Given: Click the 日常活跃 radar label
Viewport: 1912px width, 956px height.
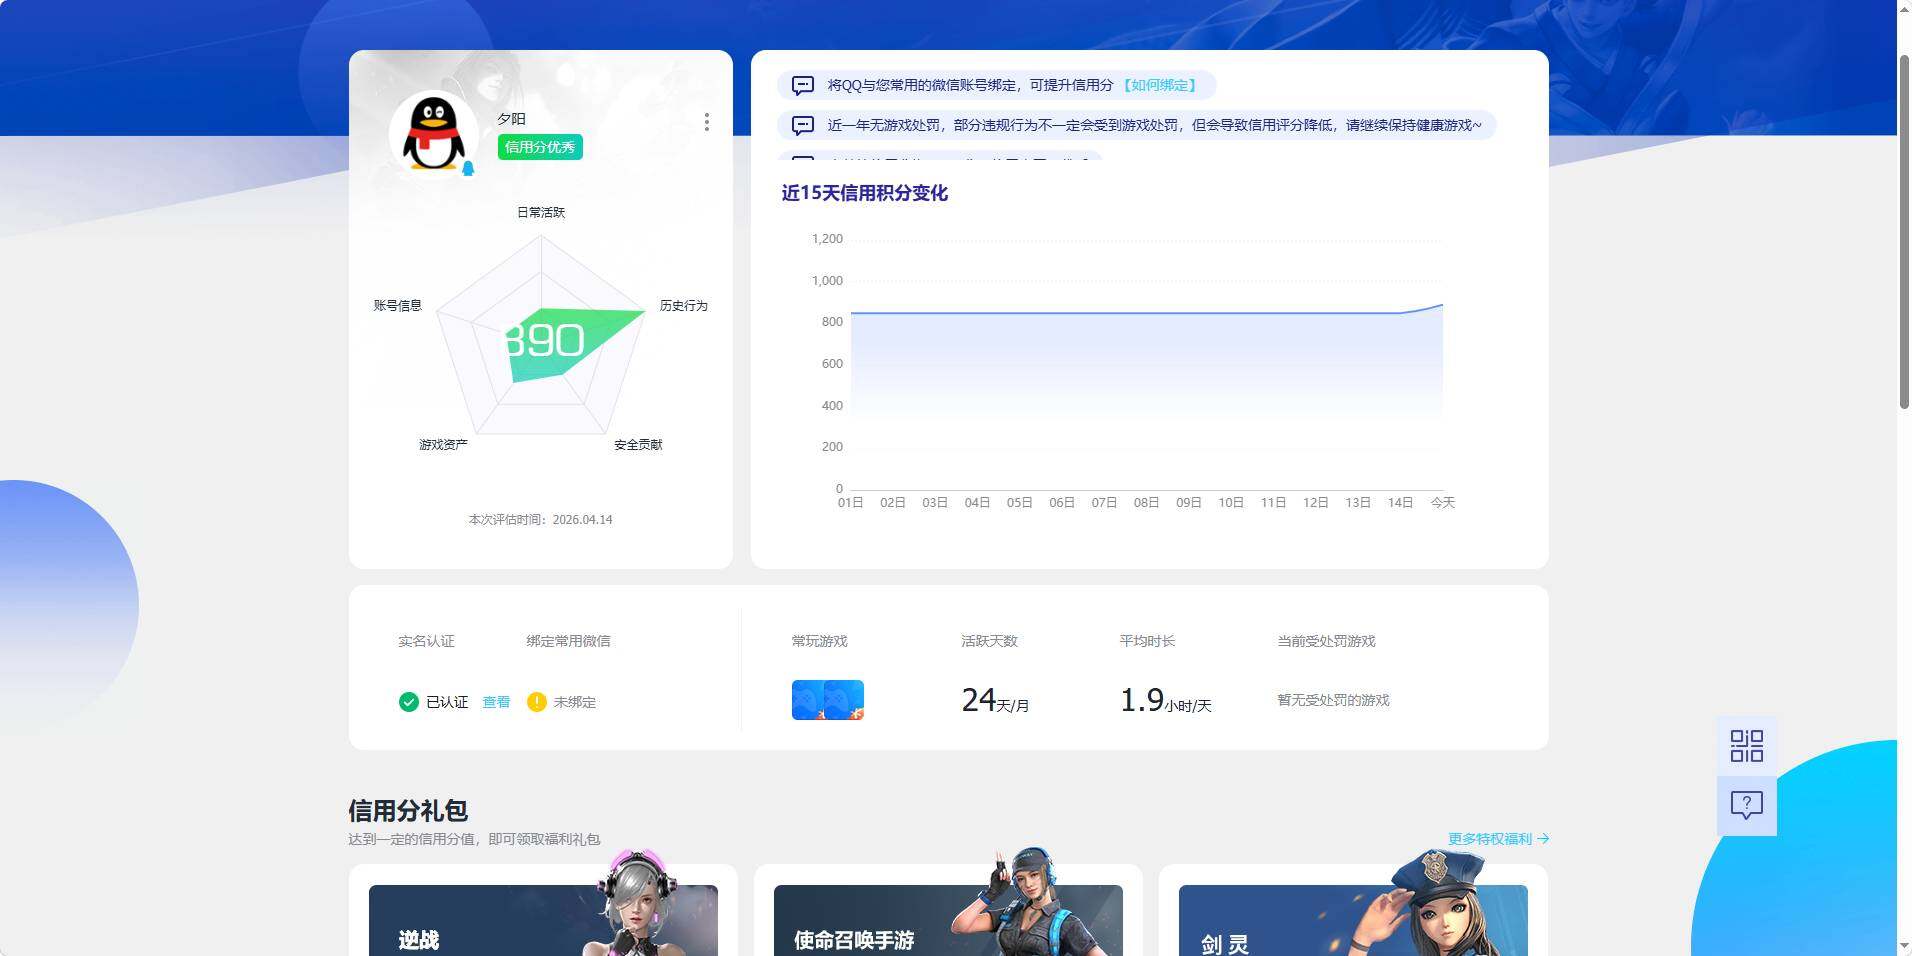Looking at the screenshot, I should (x=541, y=212).
